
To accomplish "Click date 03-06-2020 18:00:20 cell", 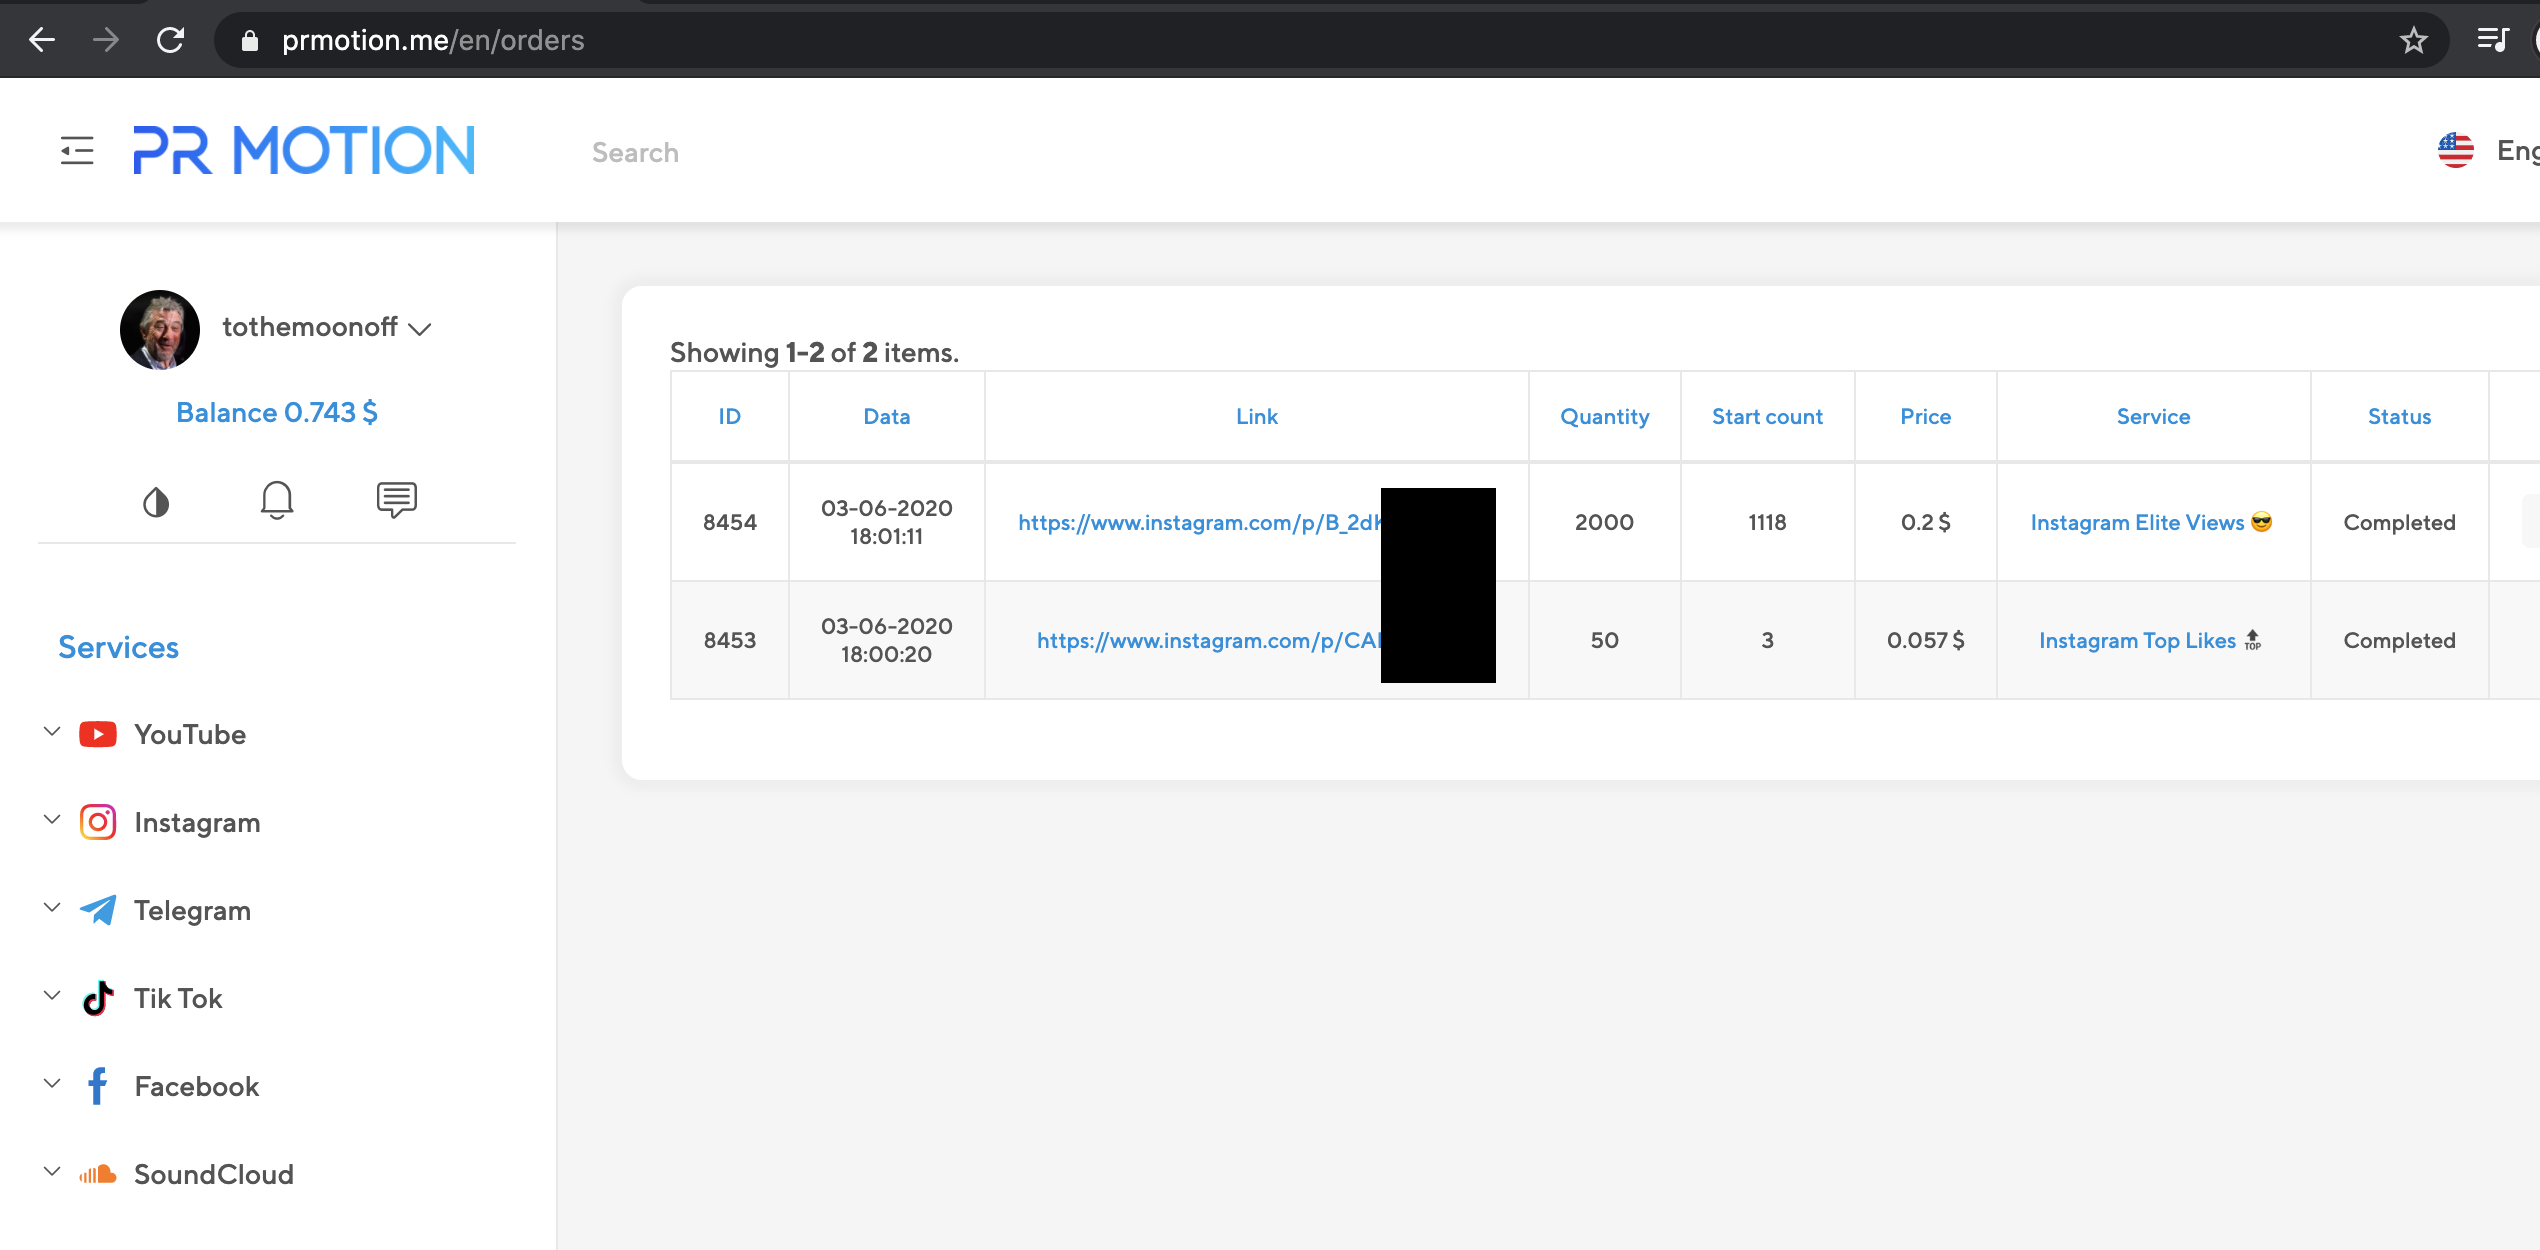I will (886, 640).
